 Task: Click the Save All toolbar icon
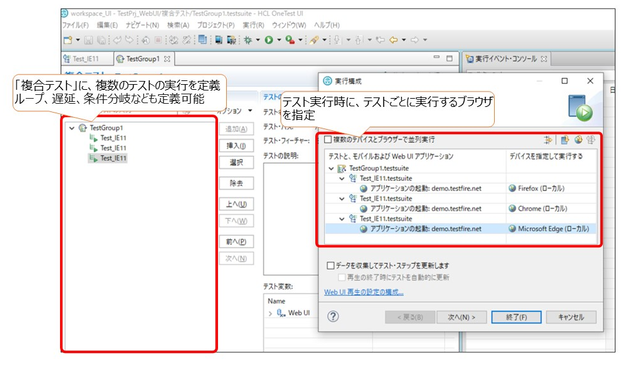point(102,40)
